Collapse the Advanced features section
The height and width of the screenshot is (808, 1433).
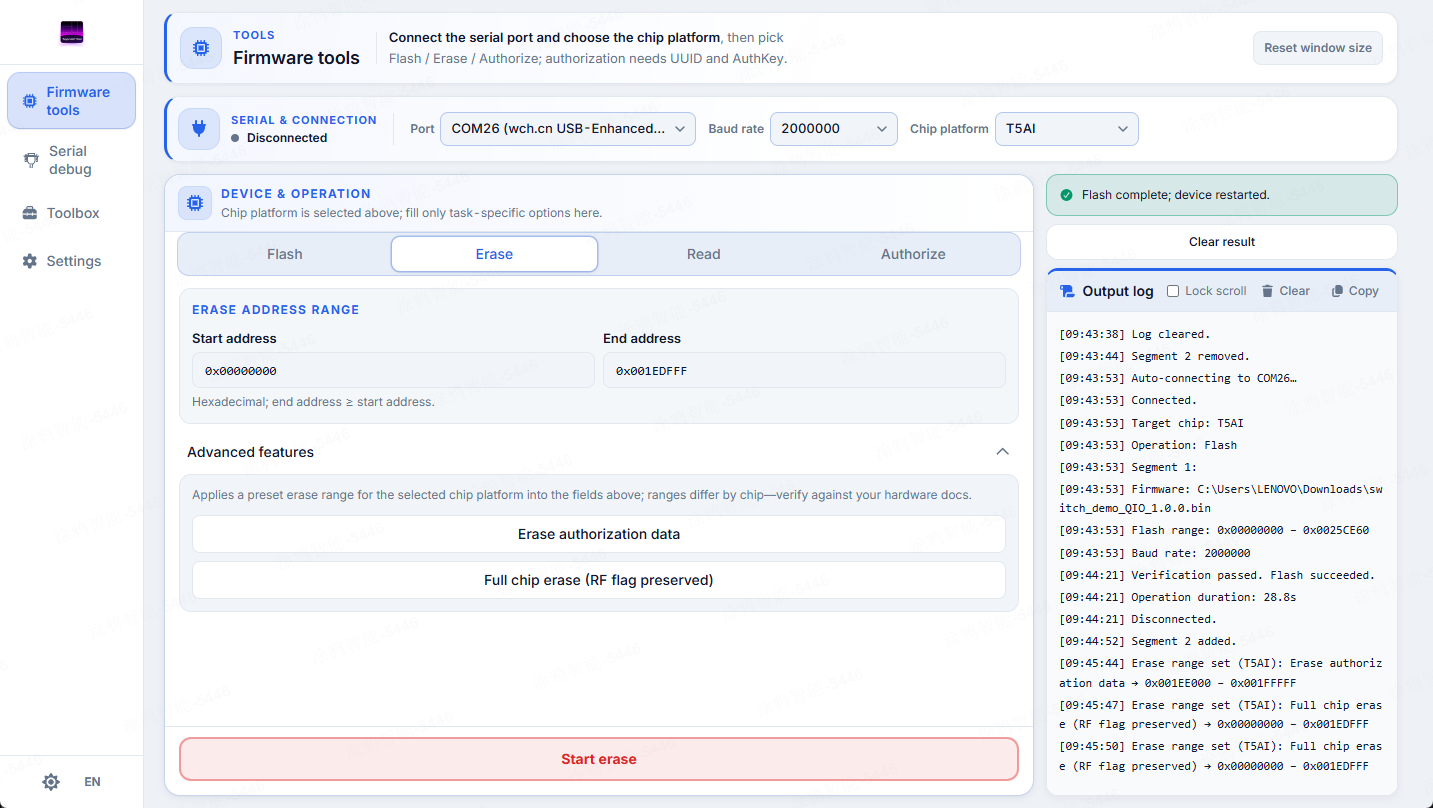[1002, 452]
